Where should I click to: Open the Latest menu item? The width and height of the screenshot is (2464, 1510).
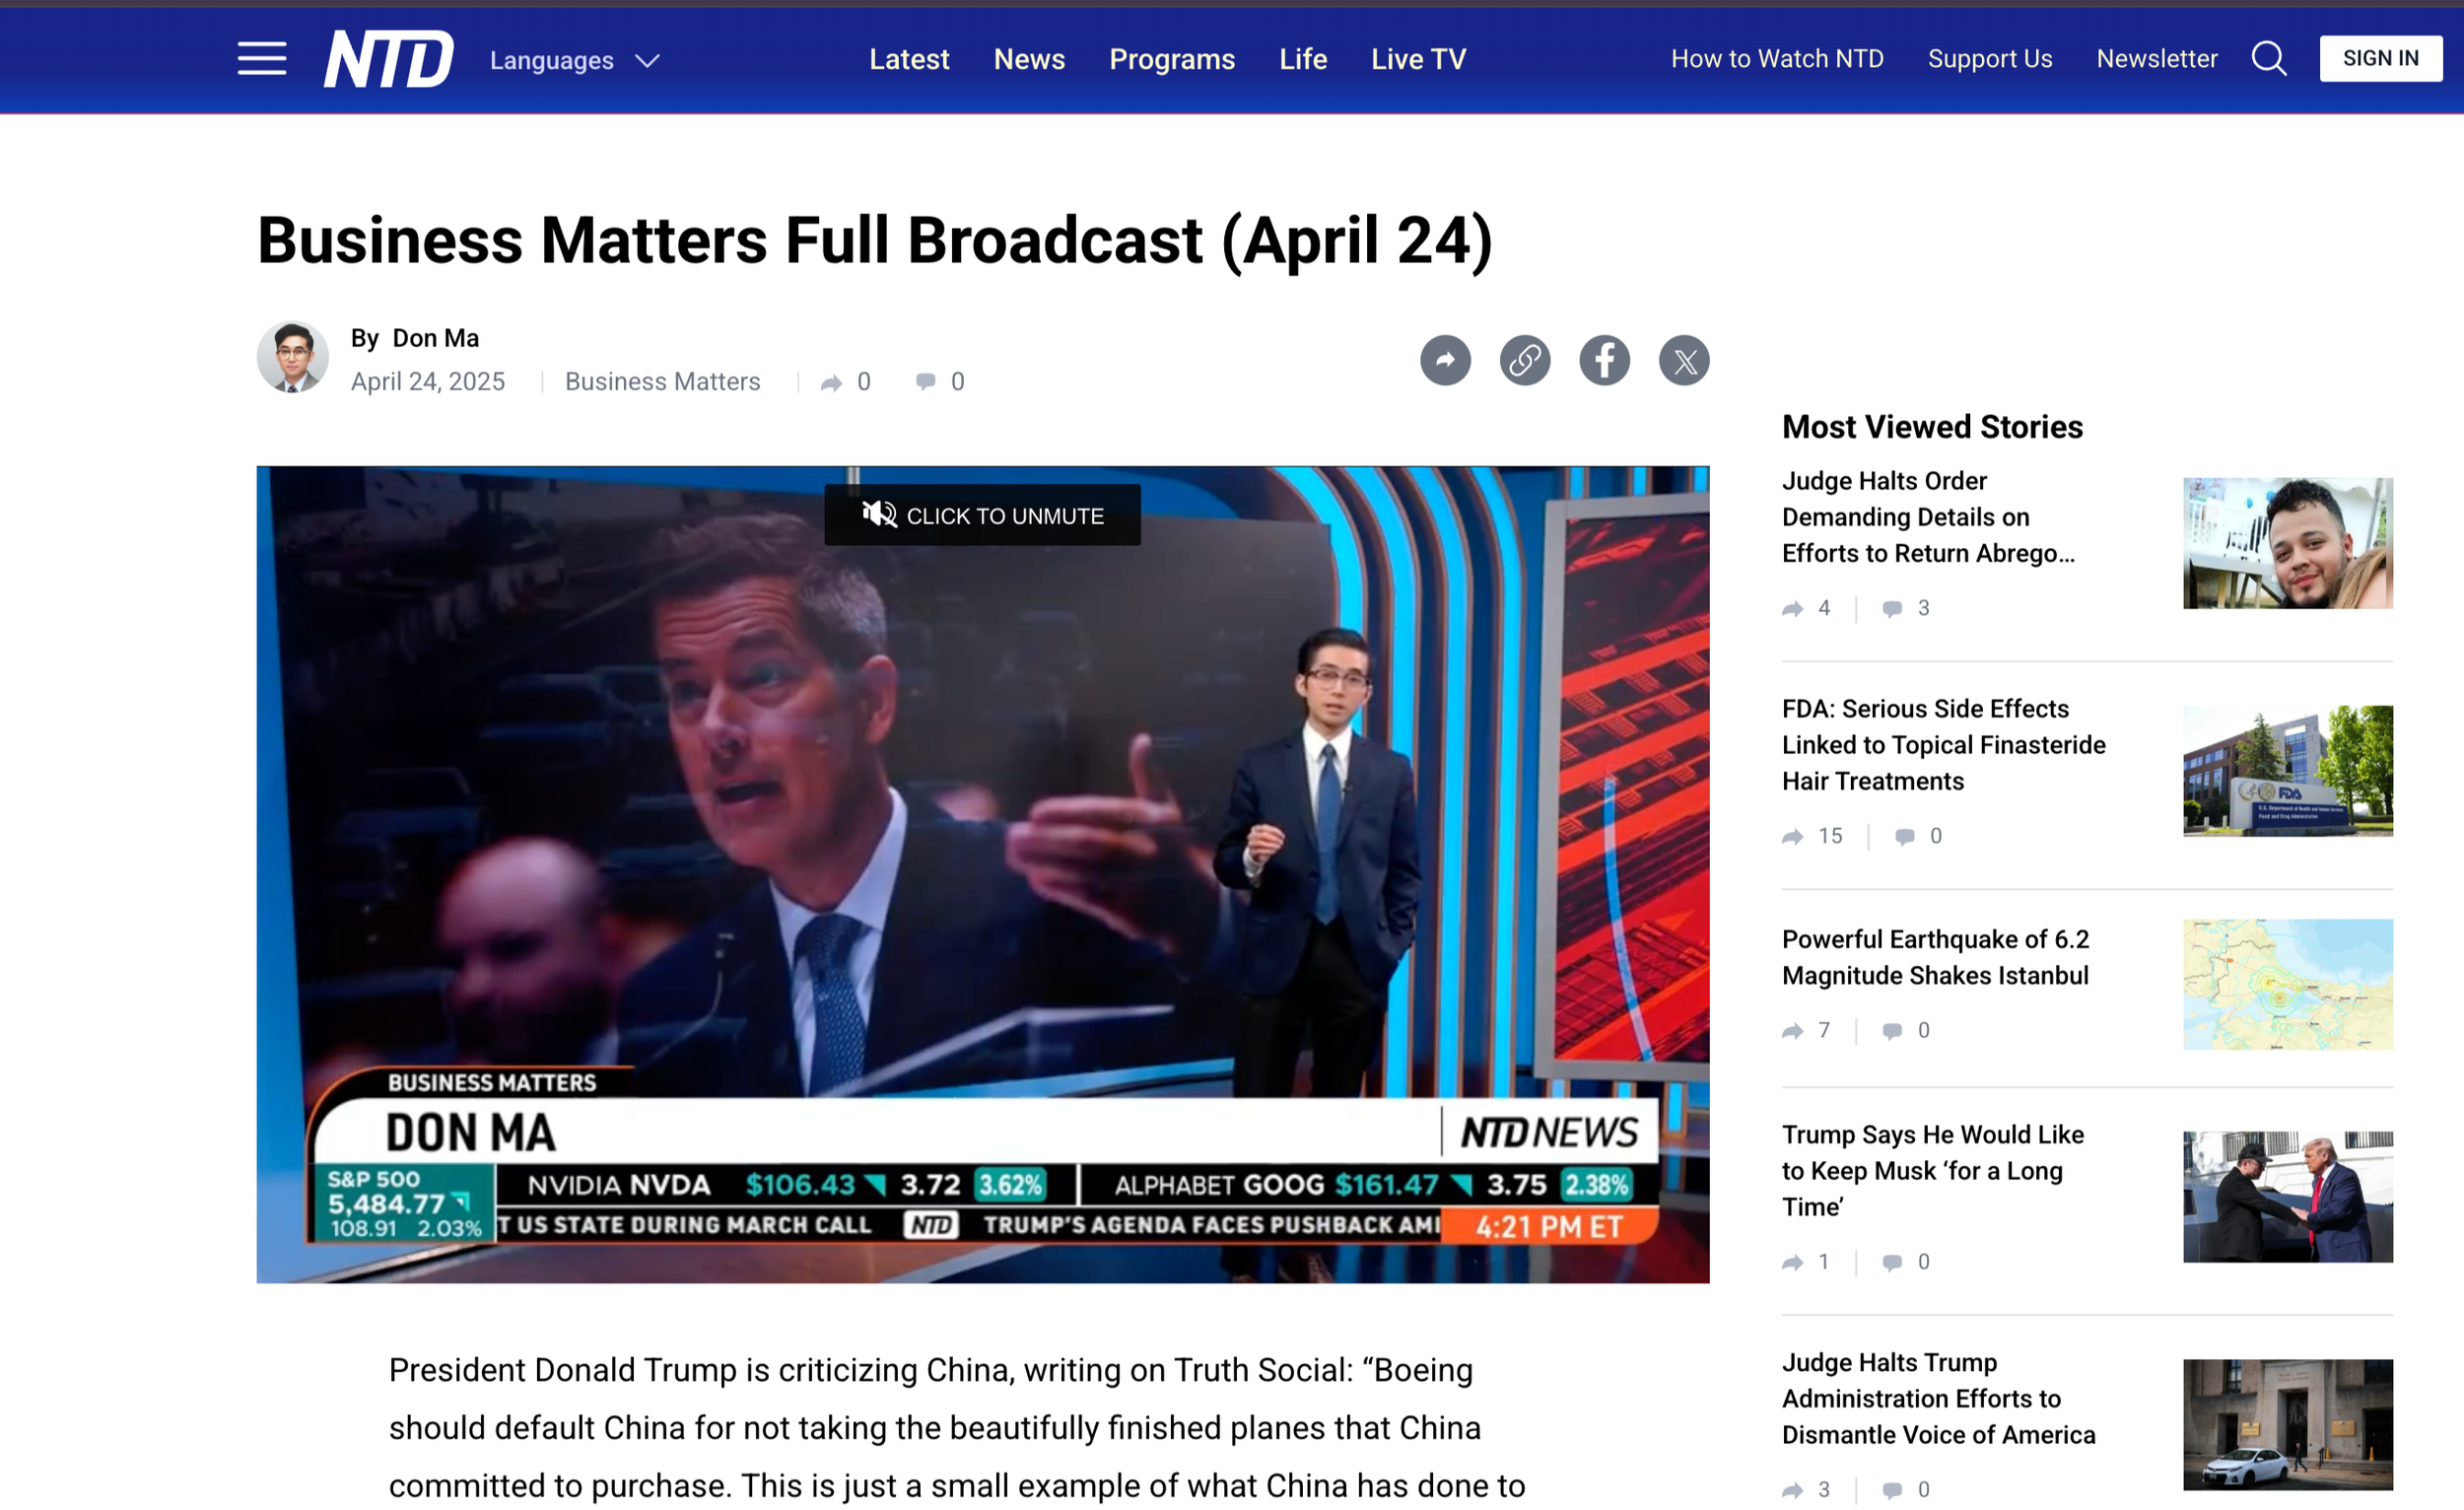click(909, 59)
